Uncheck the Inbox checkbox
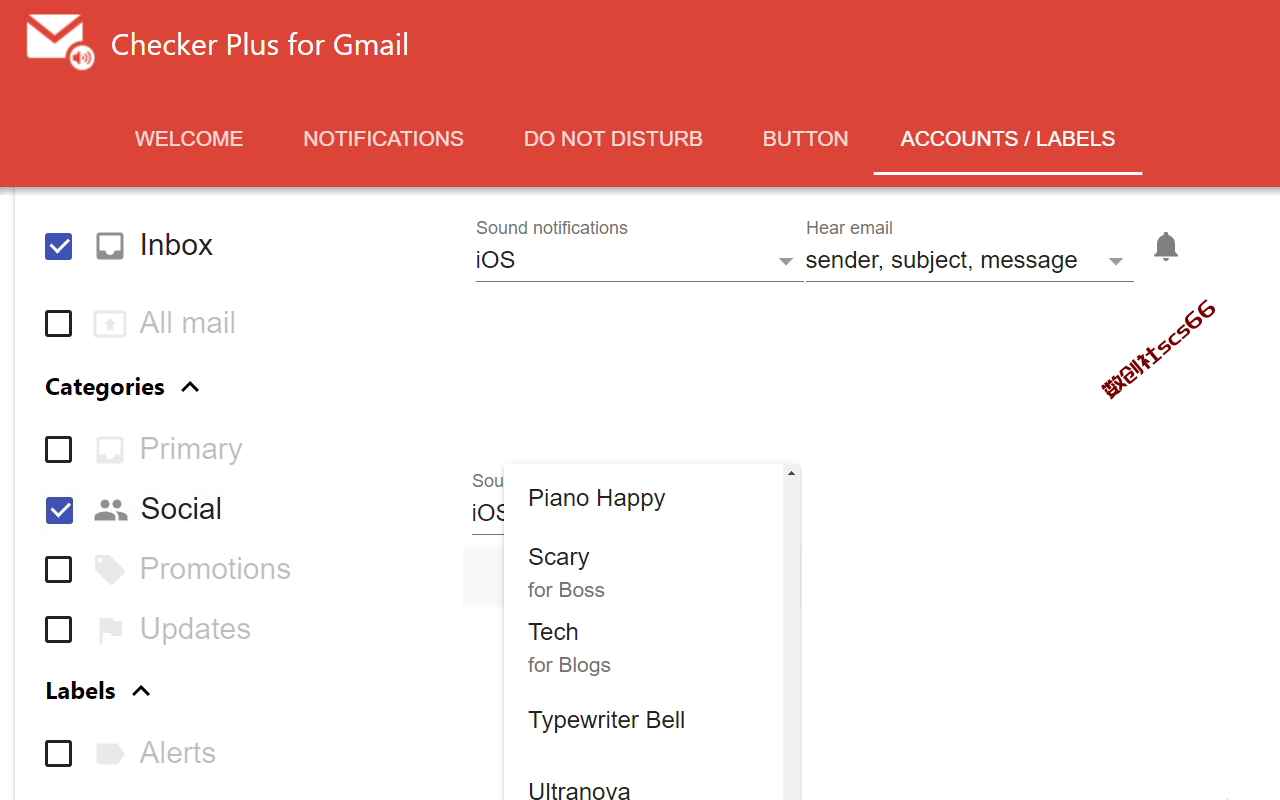Image resolution: width=1280 pixels, height=800 pixels. tap(59, 246)
